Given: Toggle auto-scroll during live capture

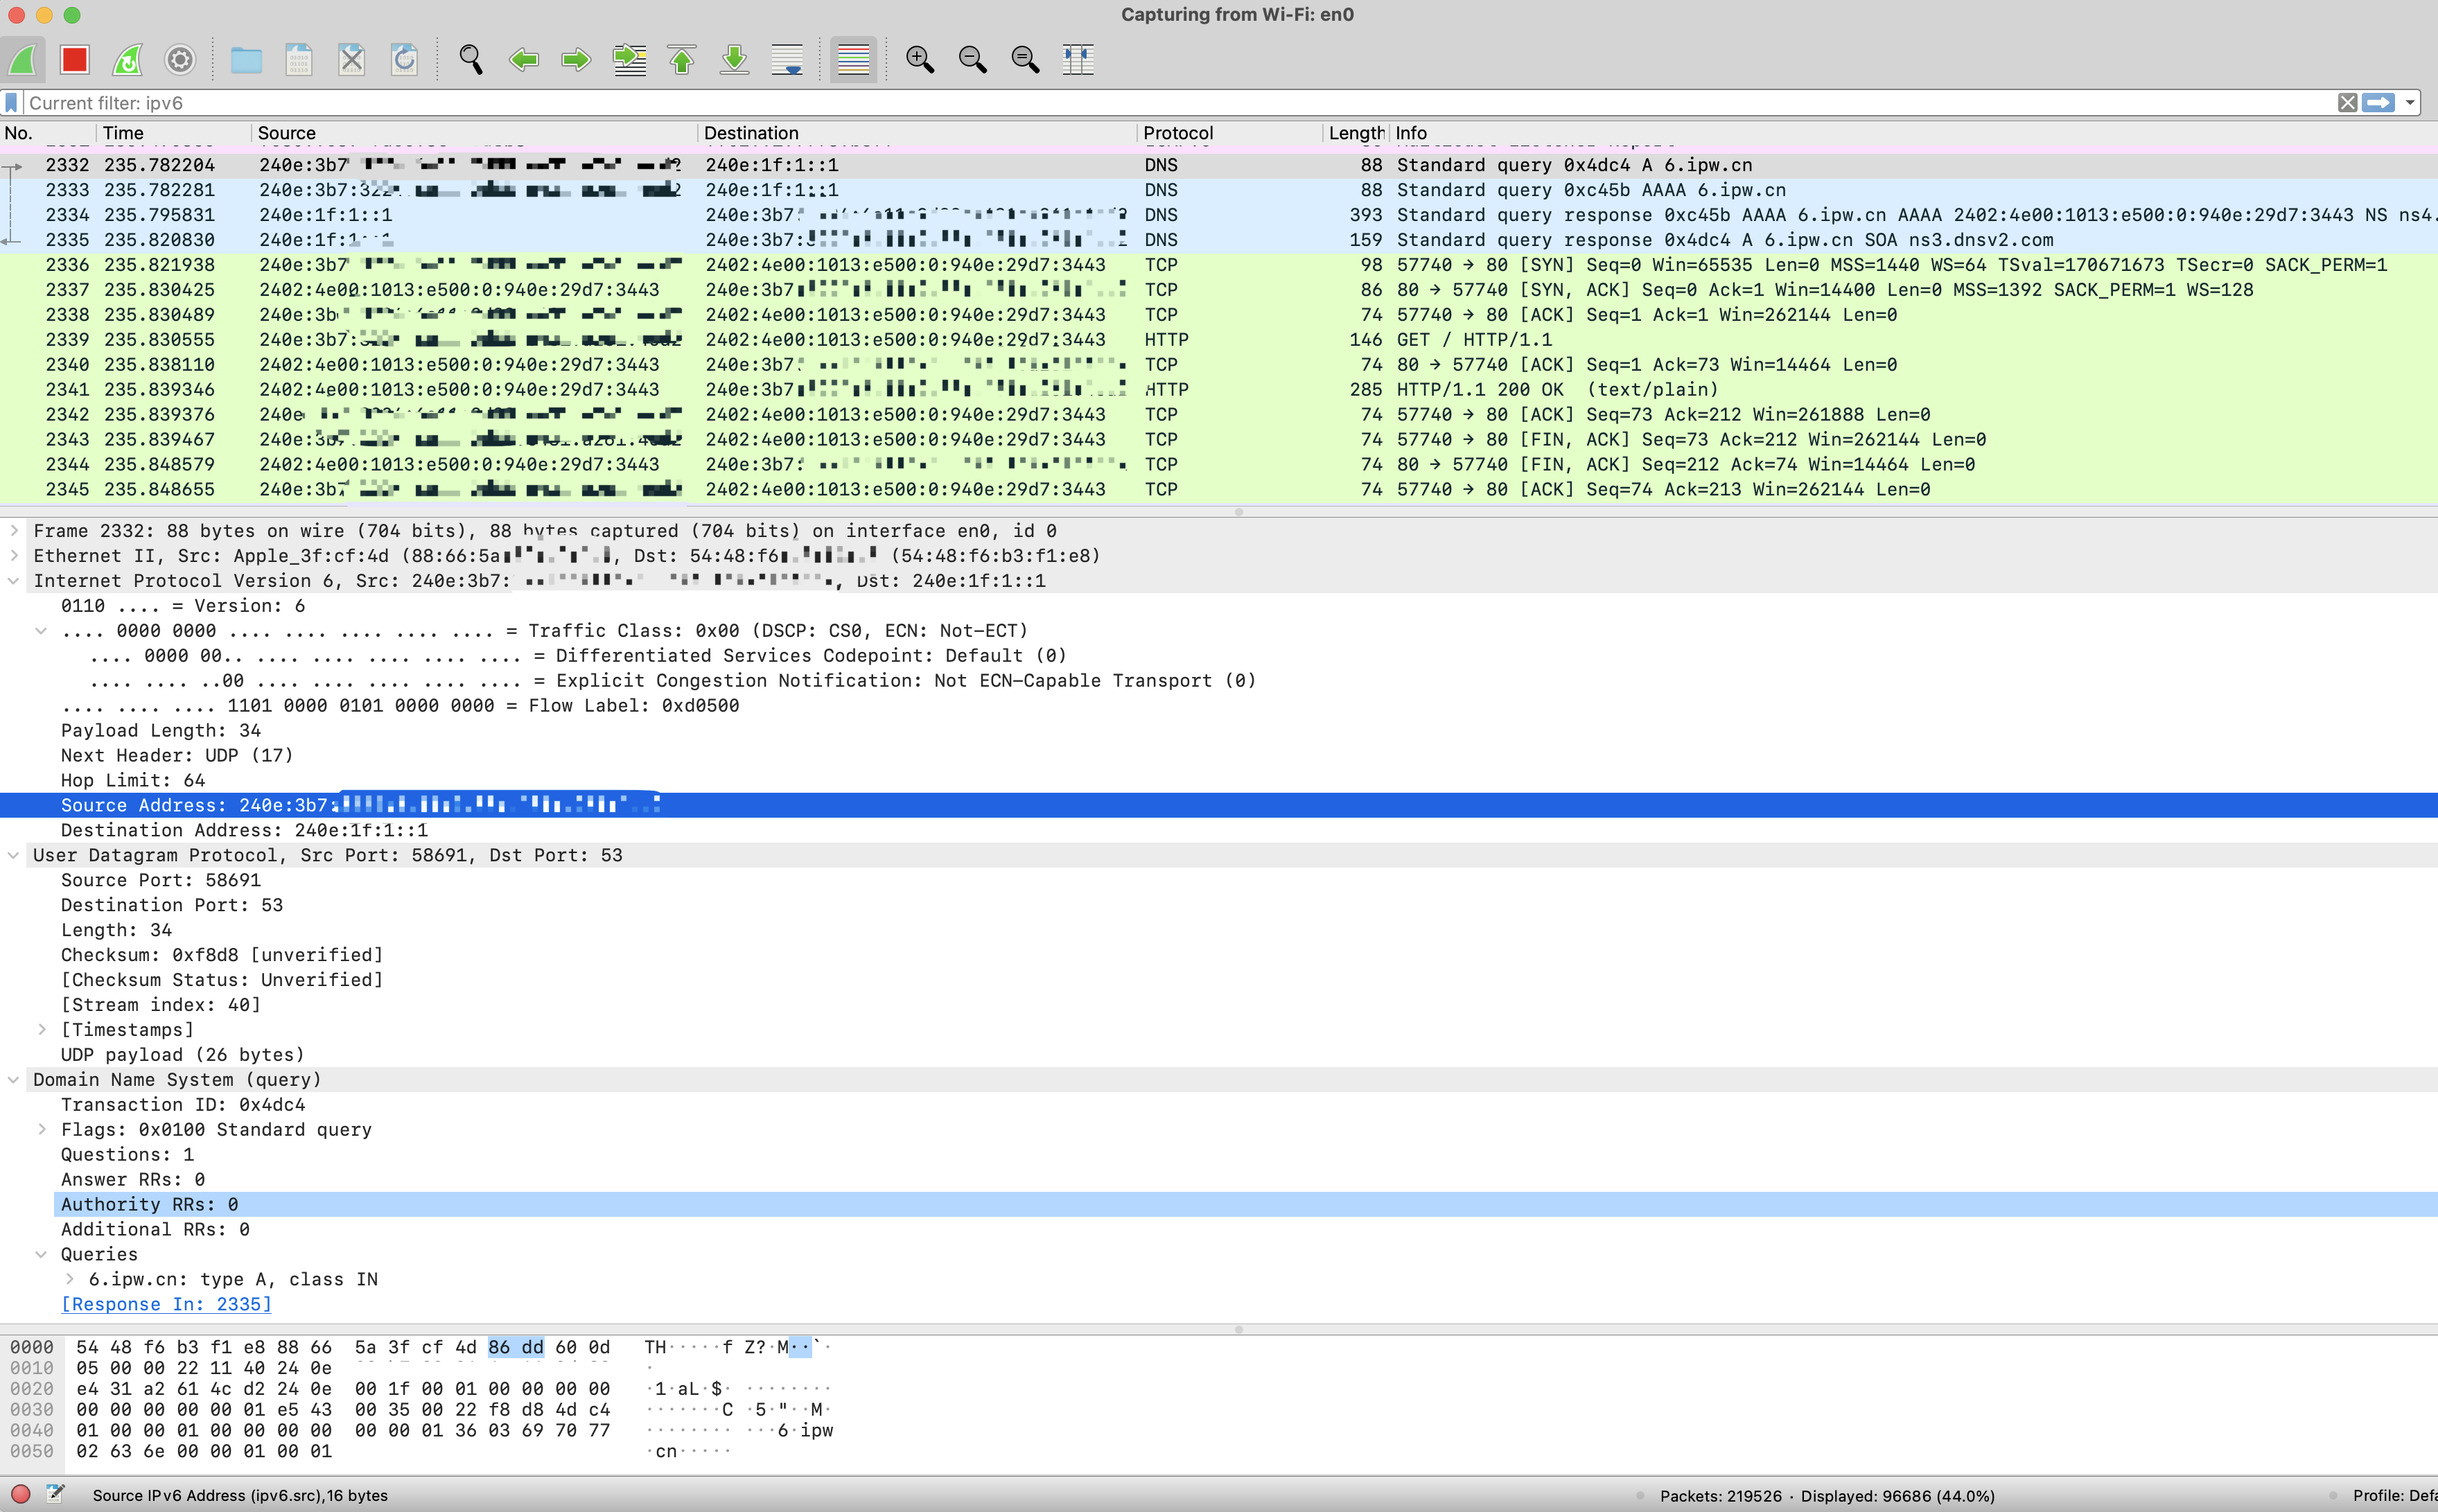Looking at the screenshot, I should coord(788,60).
